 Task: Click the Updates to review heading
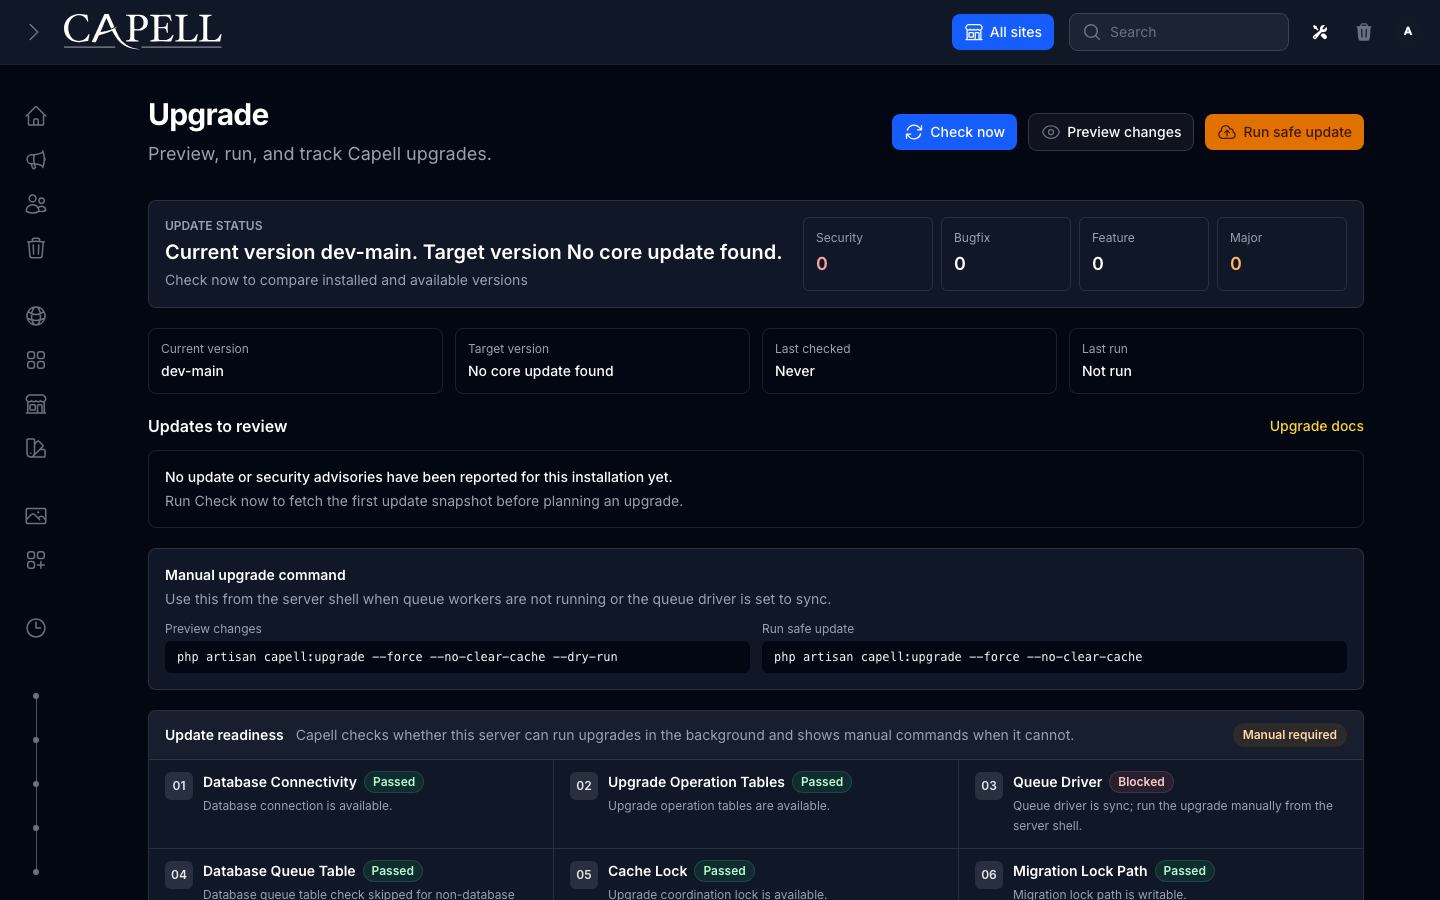pos(217,426)
